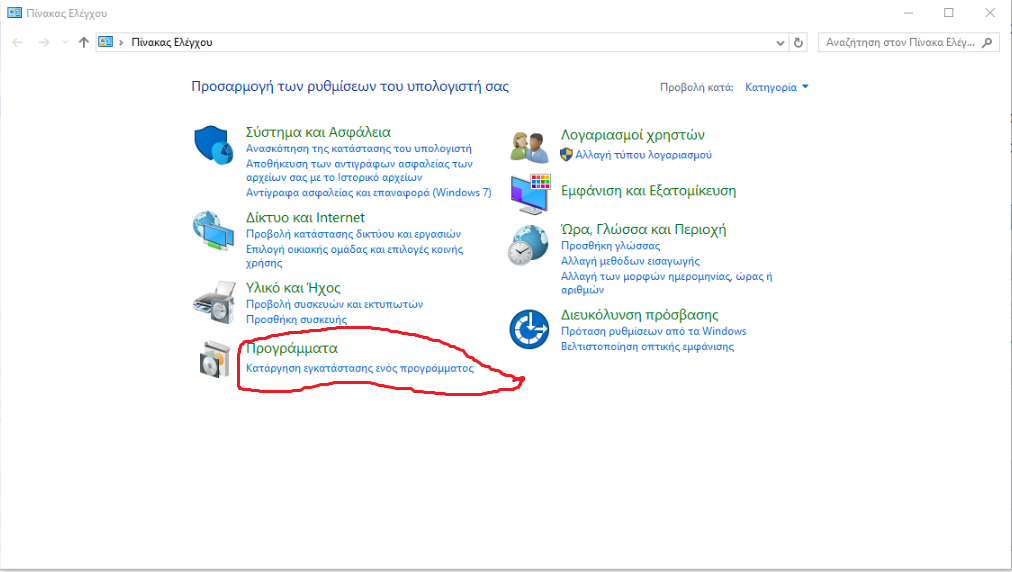Image resolution: width=1012 pixels, height=572 pixels.
Task: Click Control Panel icon in address bar
Action: click(106, 42)
